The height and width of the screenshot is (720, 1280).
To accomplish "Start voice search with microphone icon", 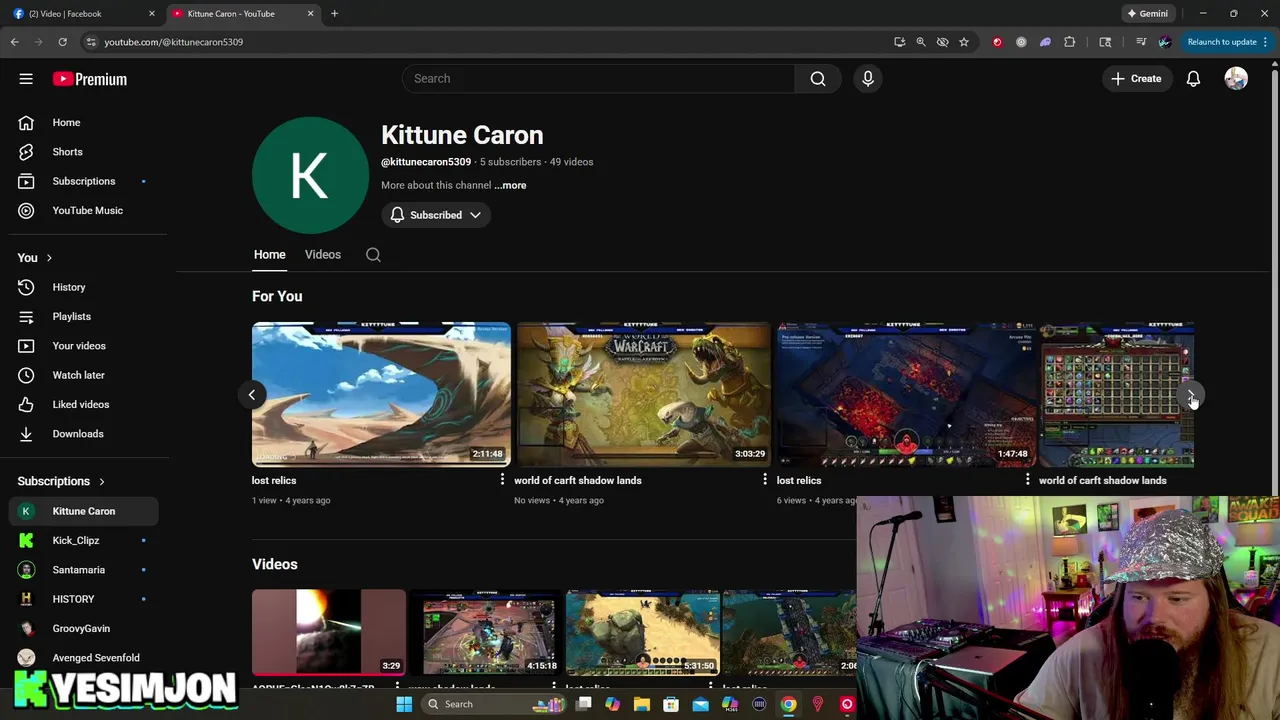I will click(868, 78).
